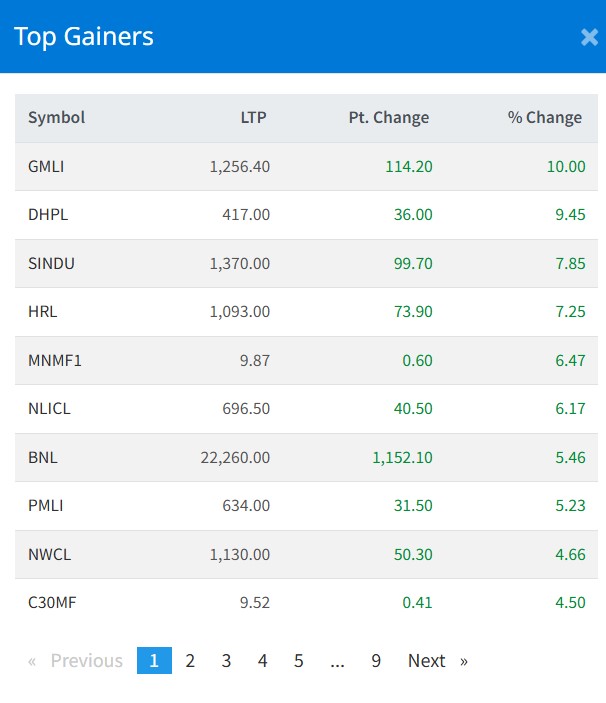The width and height of the screenshot is (606, 703).
Task: Click the Pt. Change column header
Action: pos(389,118)
